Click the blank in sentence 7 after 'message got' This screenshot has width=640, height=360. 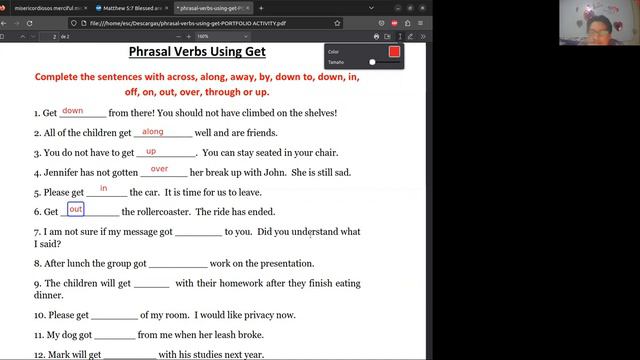tap(198, 232)
